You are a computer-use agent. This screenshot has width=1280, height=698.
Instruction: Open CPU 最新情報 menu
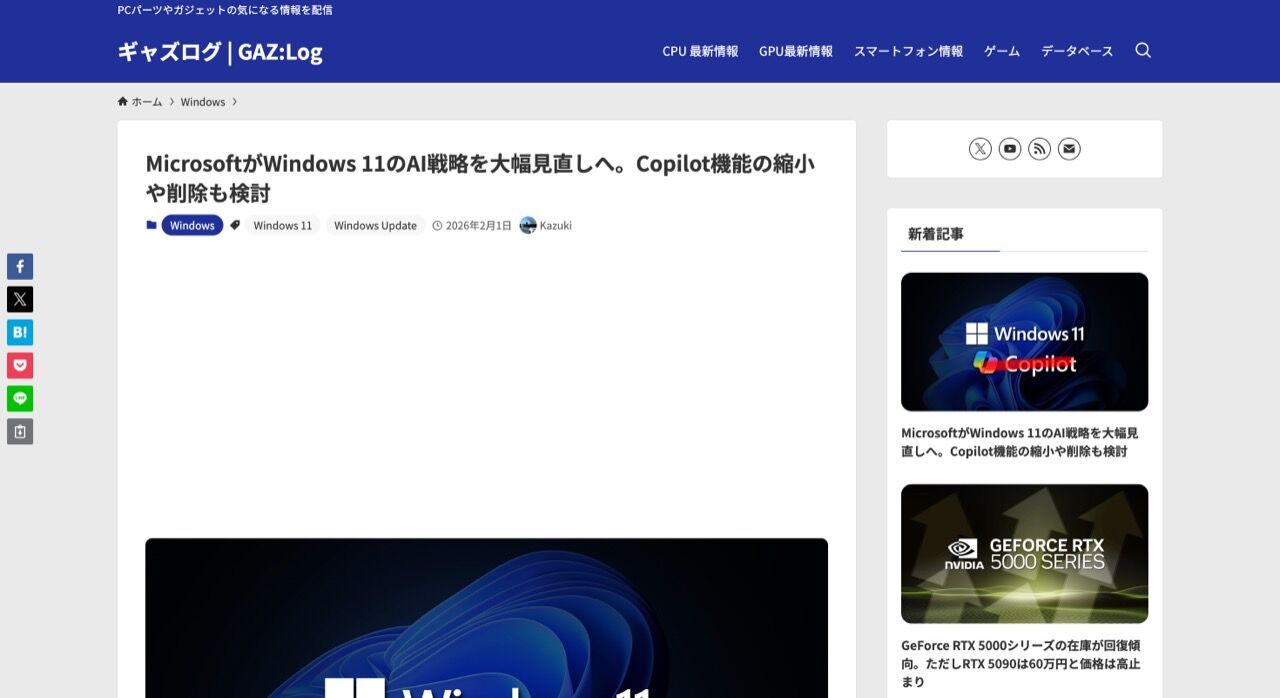coord(700,51)
